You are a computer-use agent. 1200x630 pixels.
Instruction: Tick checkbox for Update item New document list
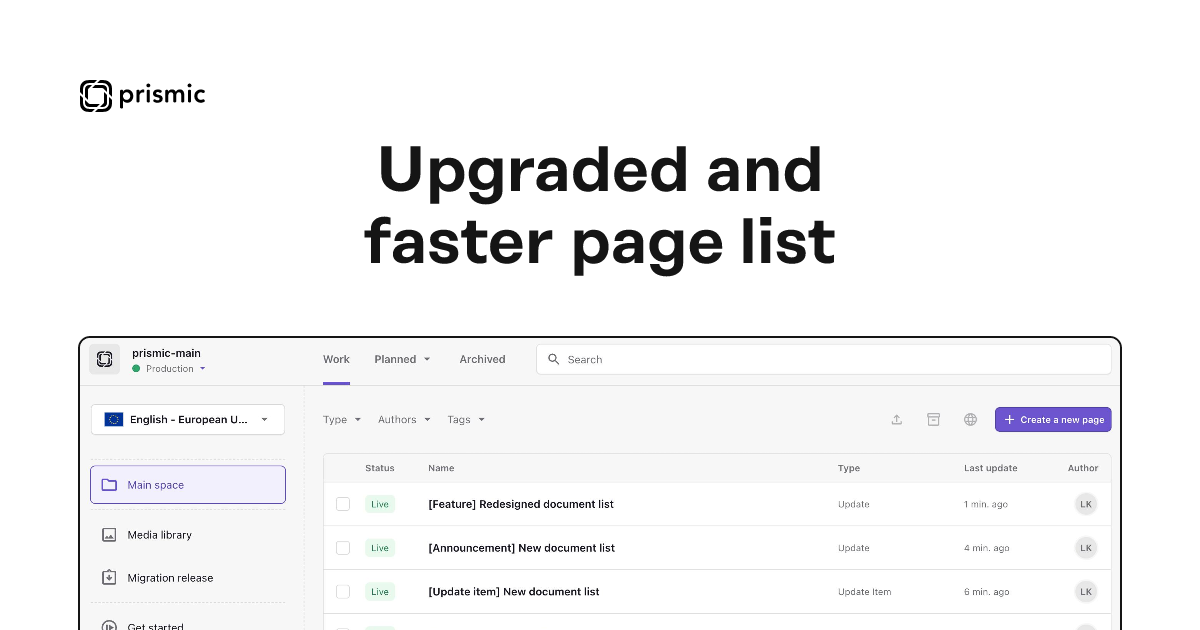[343, 592]
